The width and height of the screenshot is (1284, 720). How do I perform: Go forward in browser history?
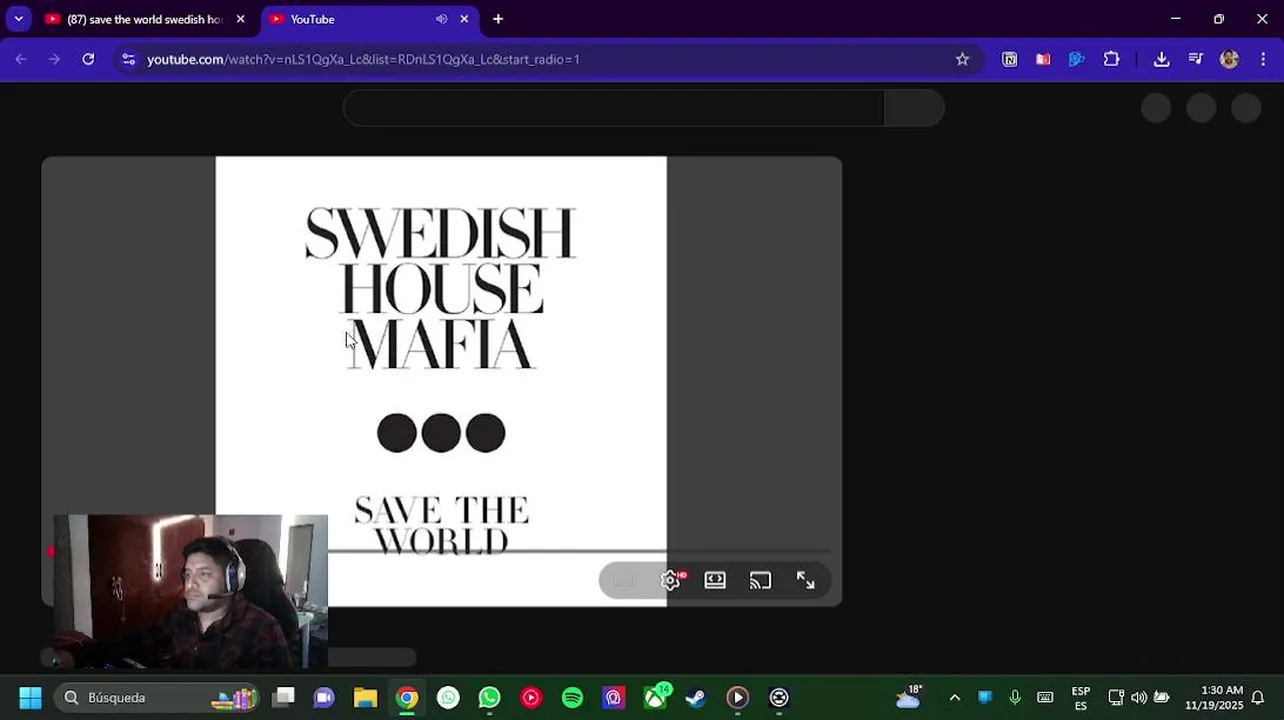coord(54,60)
